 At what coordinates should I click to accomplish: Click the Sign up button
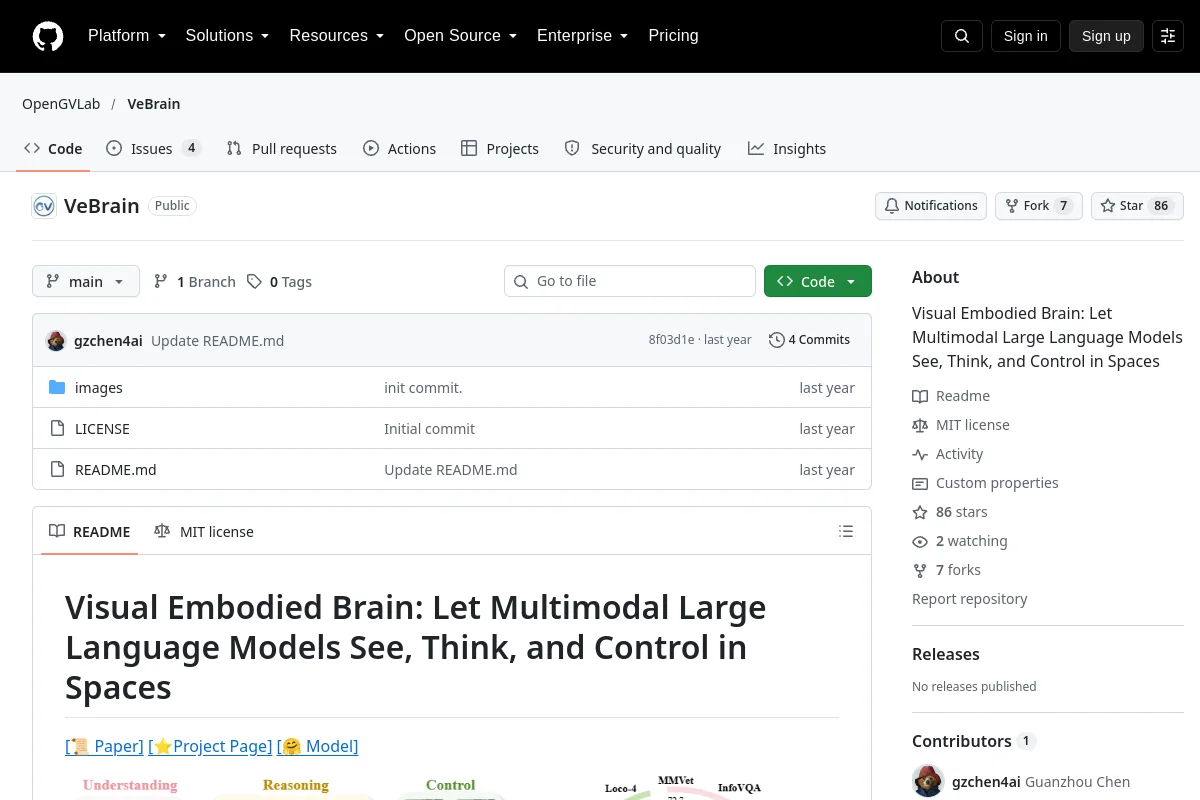(1106, 36)
